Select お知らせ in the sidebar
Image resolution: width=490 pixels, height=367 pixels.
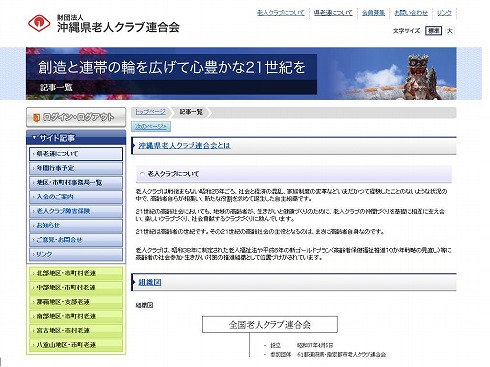tap(76, 225)
